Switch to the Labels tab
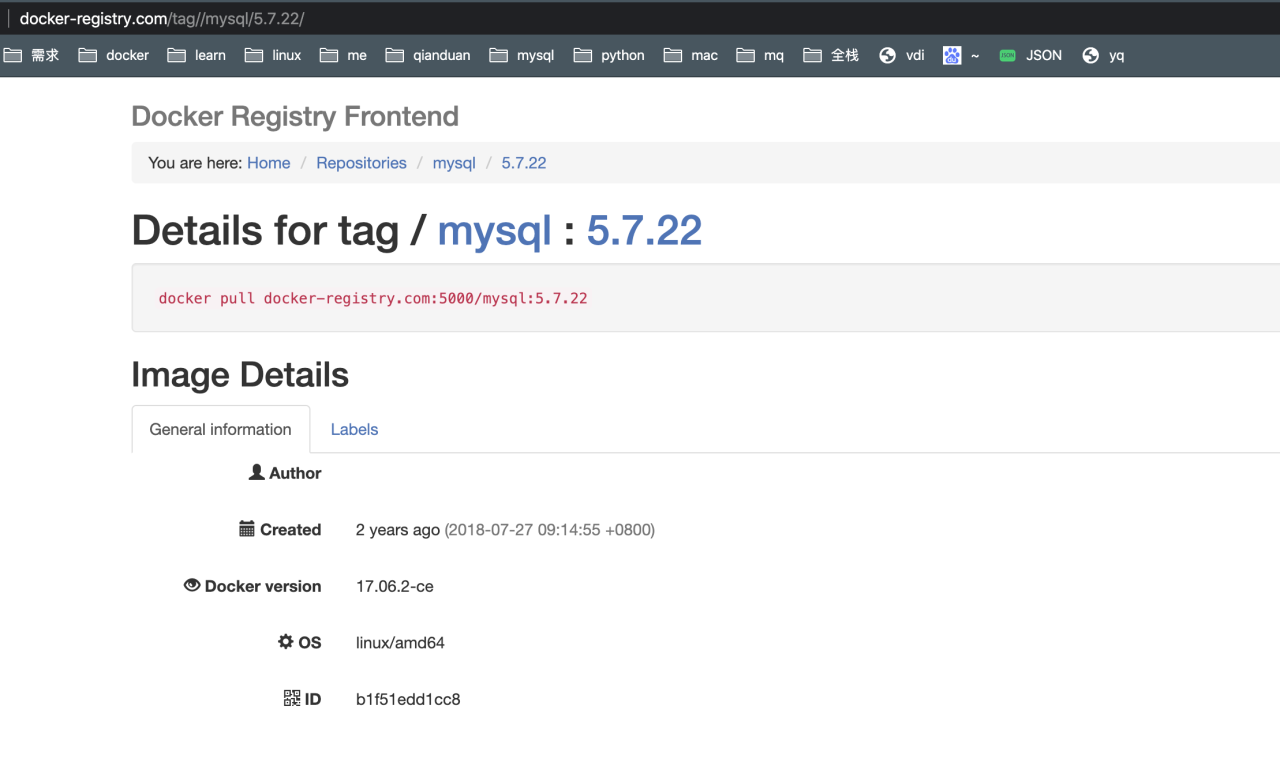The image size is (1280, 781). click(354, 429)
